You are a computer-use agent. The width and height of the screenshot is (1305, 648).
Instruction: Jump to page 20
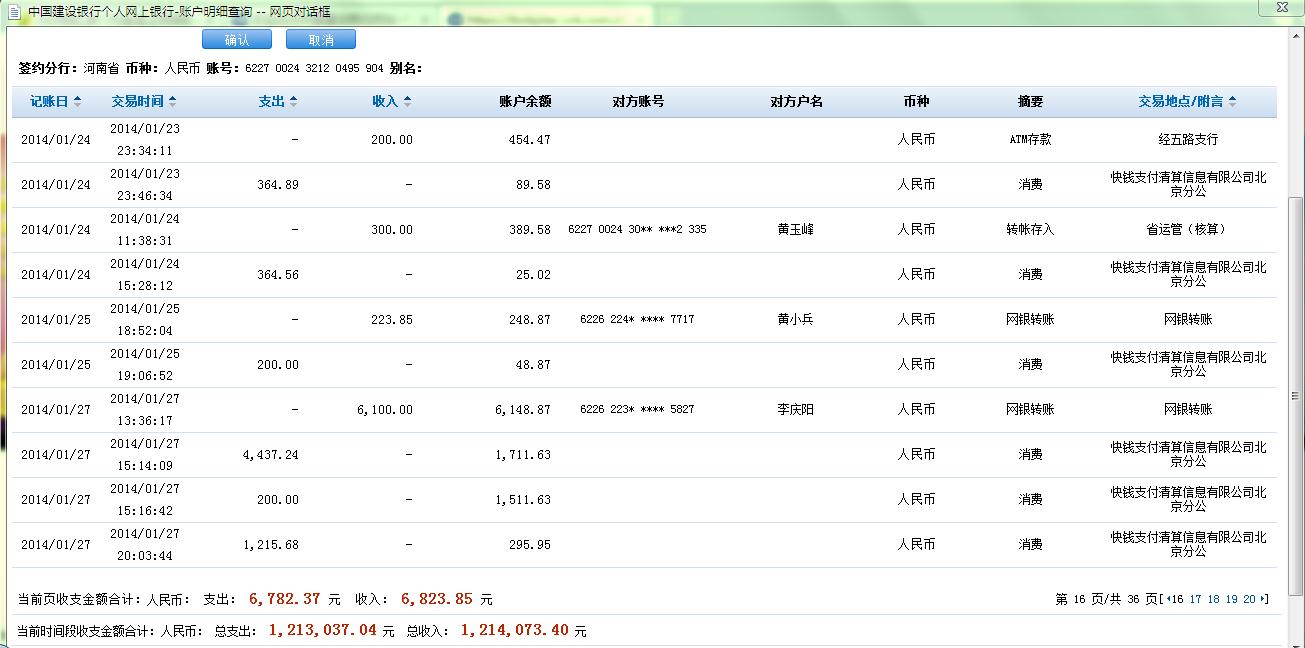[1249, 599]
